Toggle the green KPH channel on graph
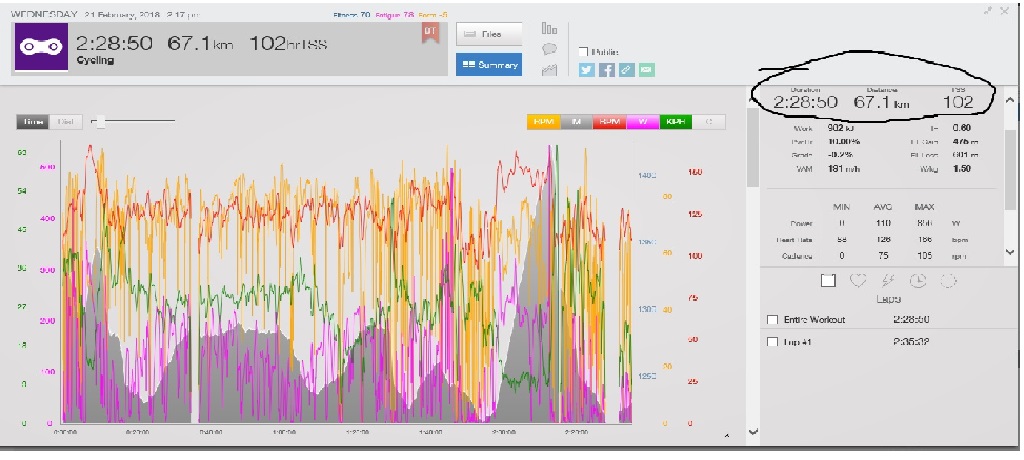This screenshot has width=1024, height=460. pos(675,122)
